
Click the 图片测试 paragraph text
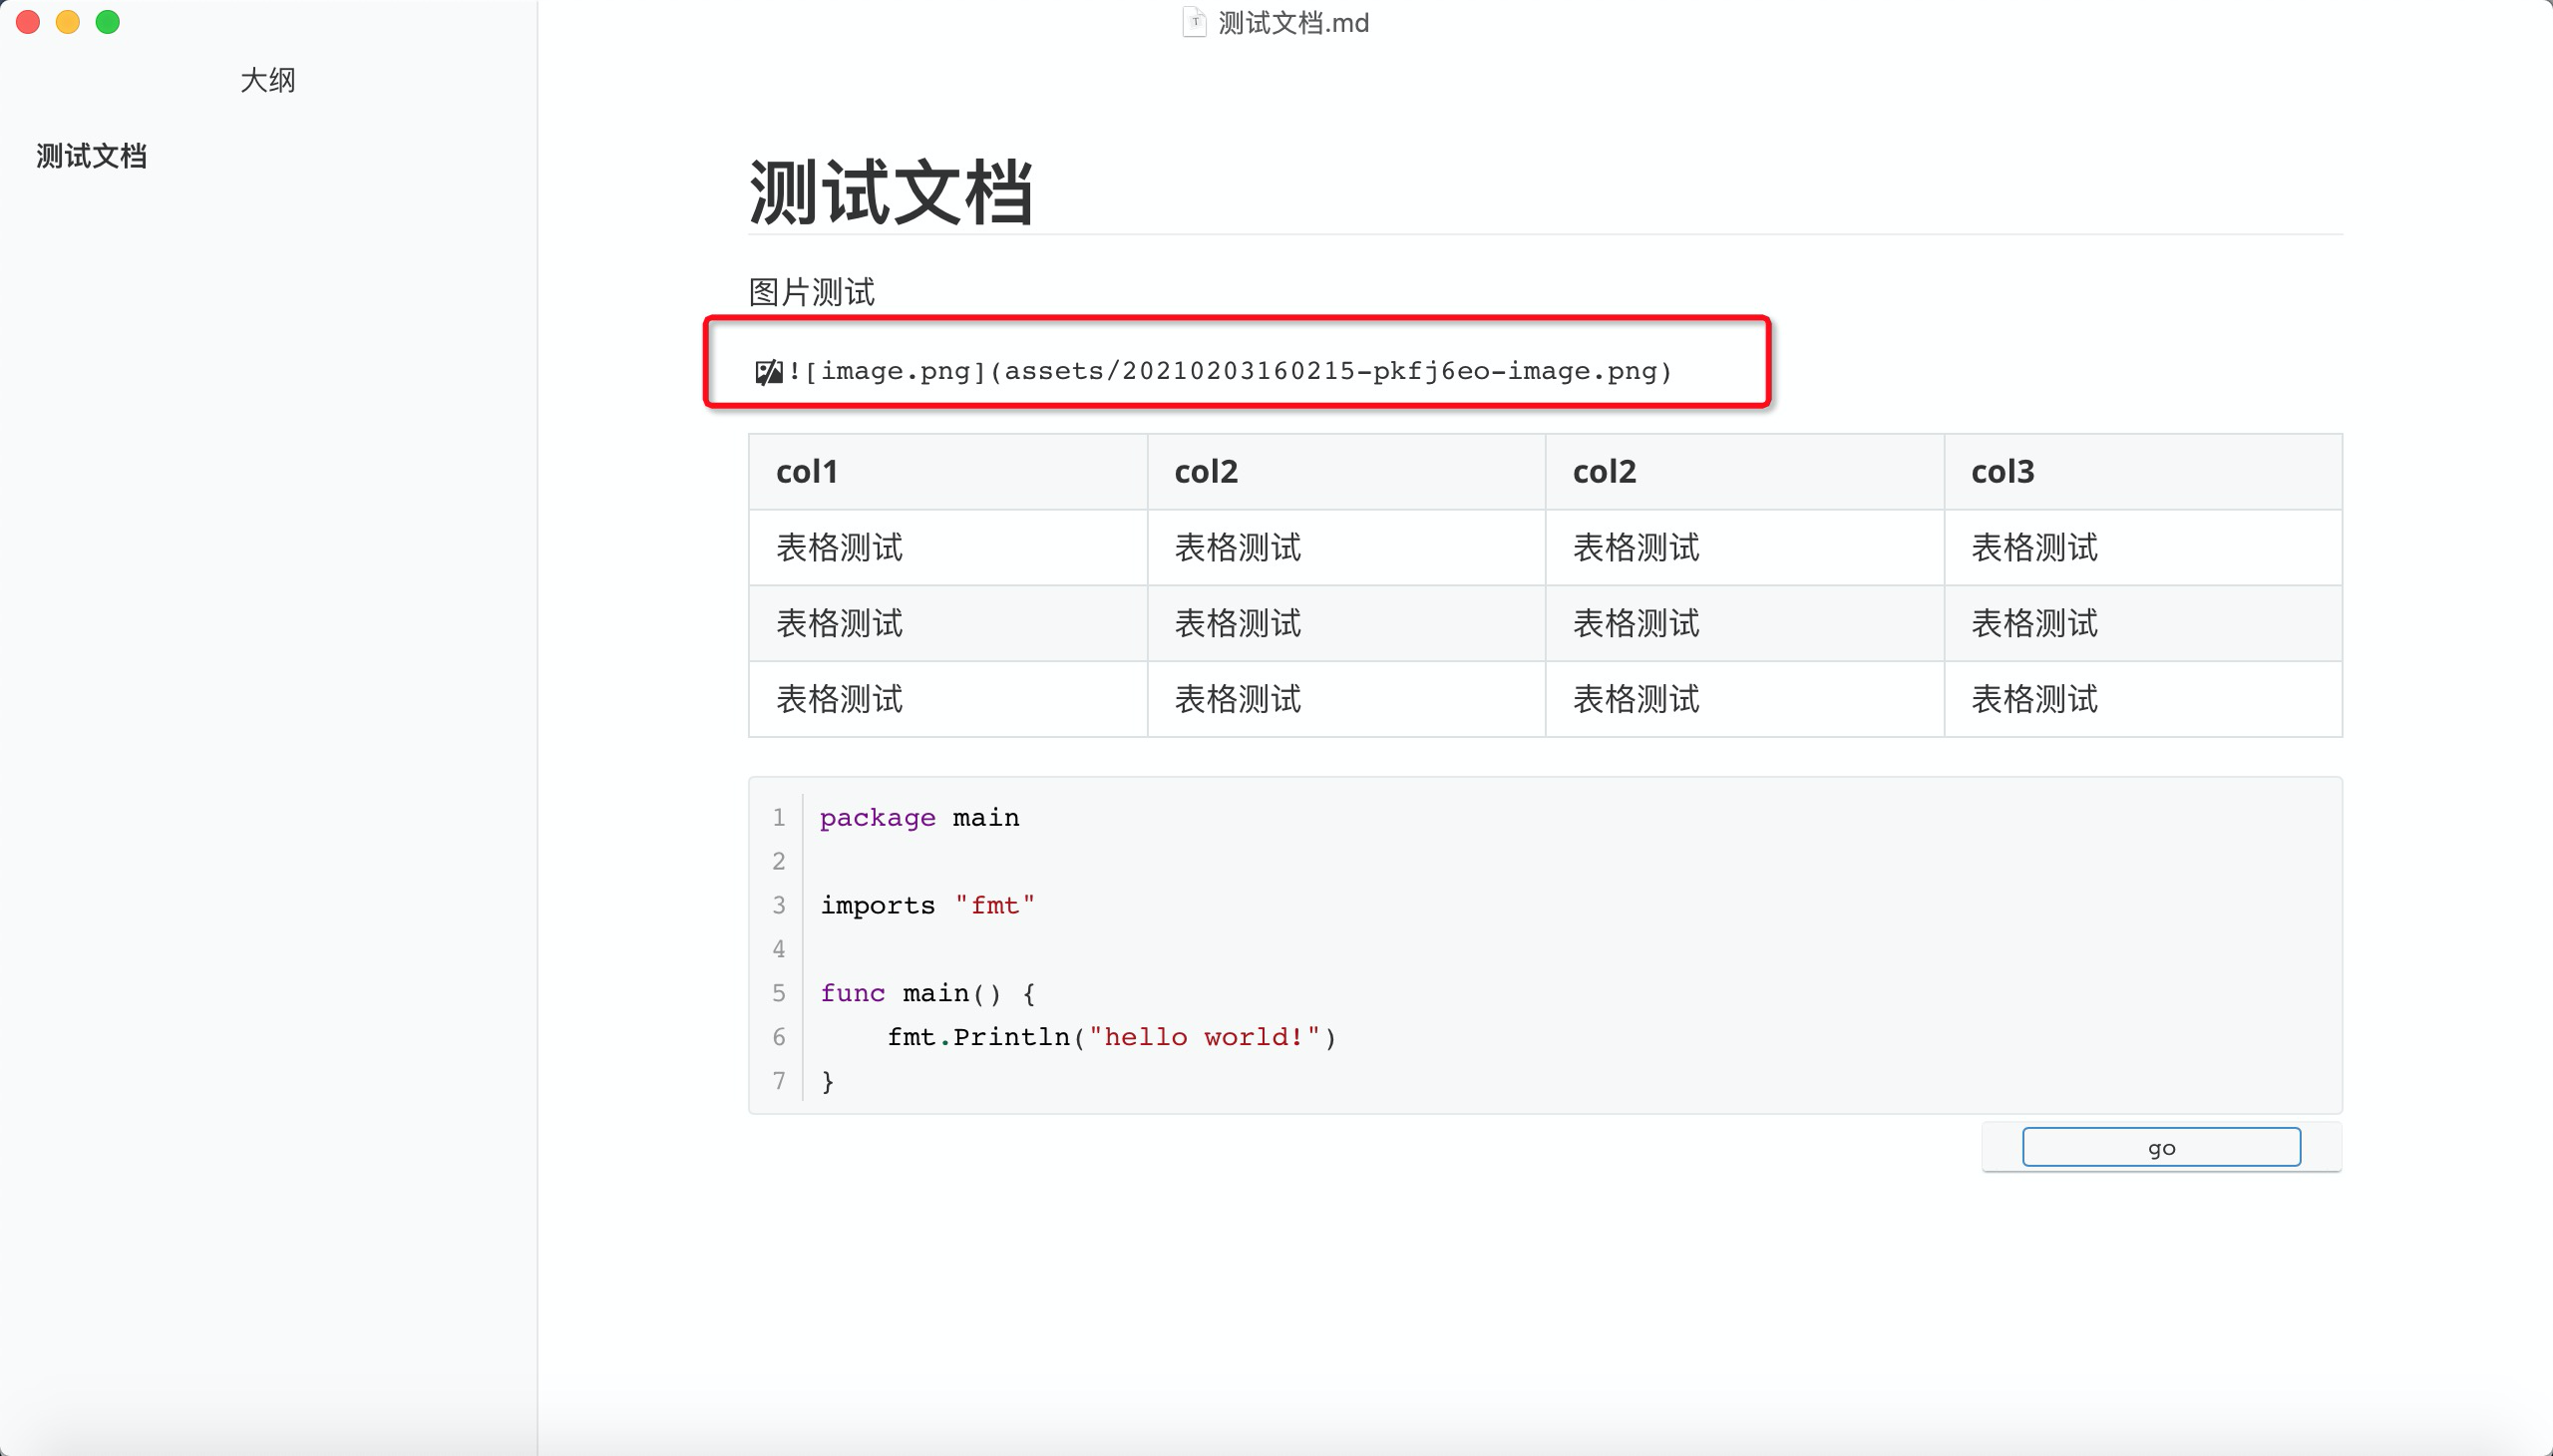coord(812,292)
